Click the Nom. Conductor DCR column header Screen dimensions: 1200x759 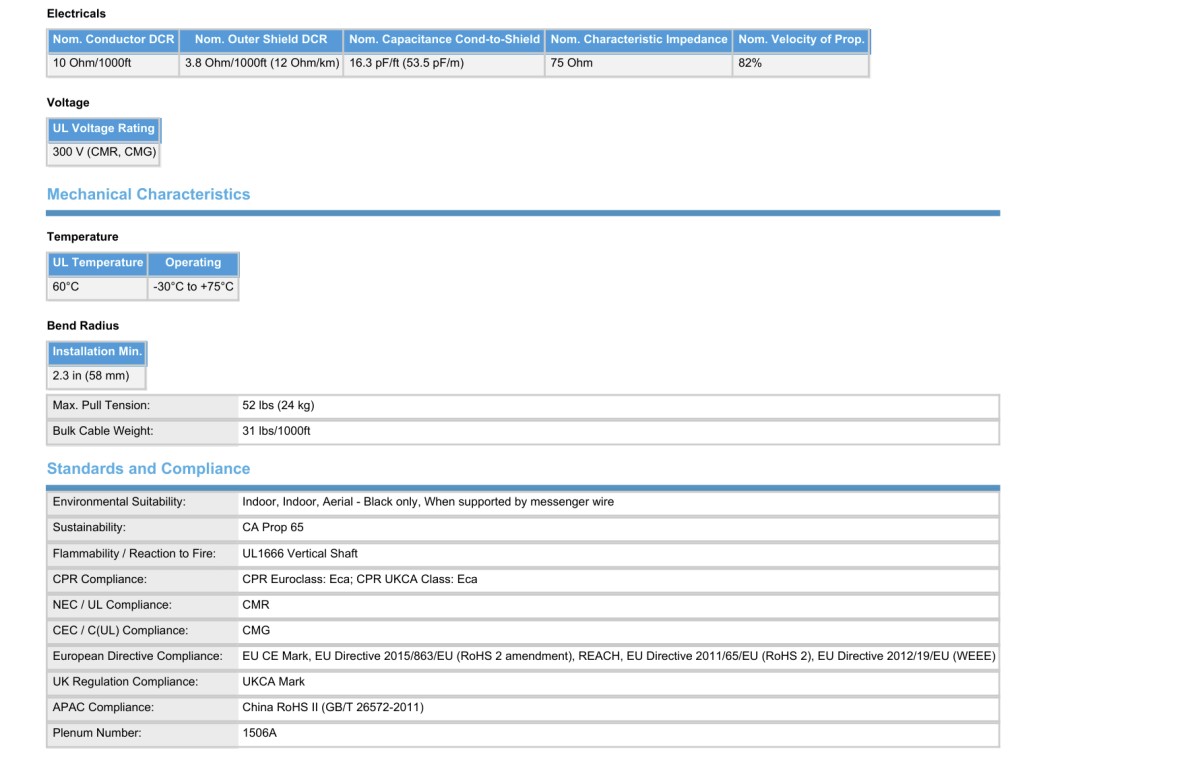click(x=113, y=40)
